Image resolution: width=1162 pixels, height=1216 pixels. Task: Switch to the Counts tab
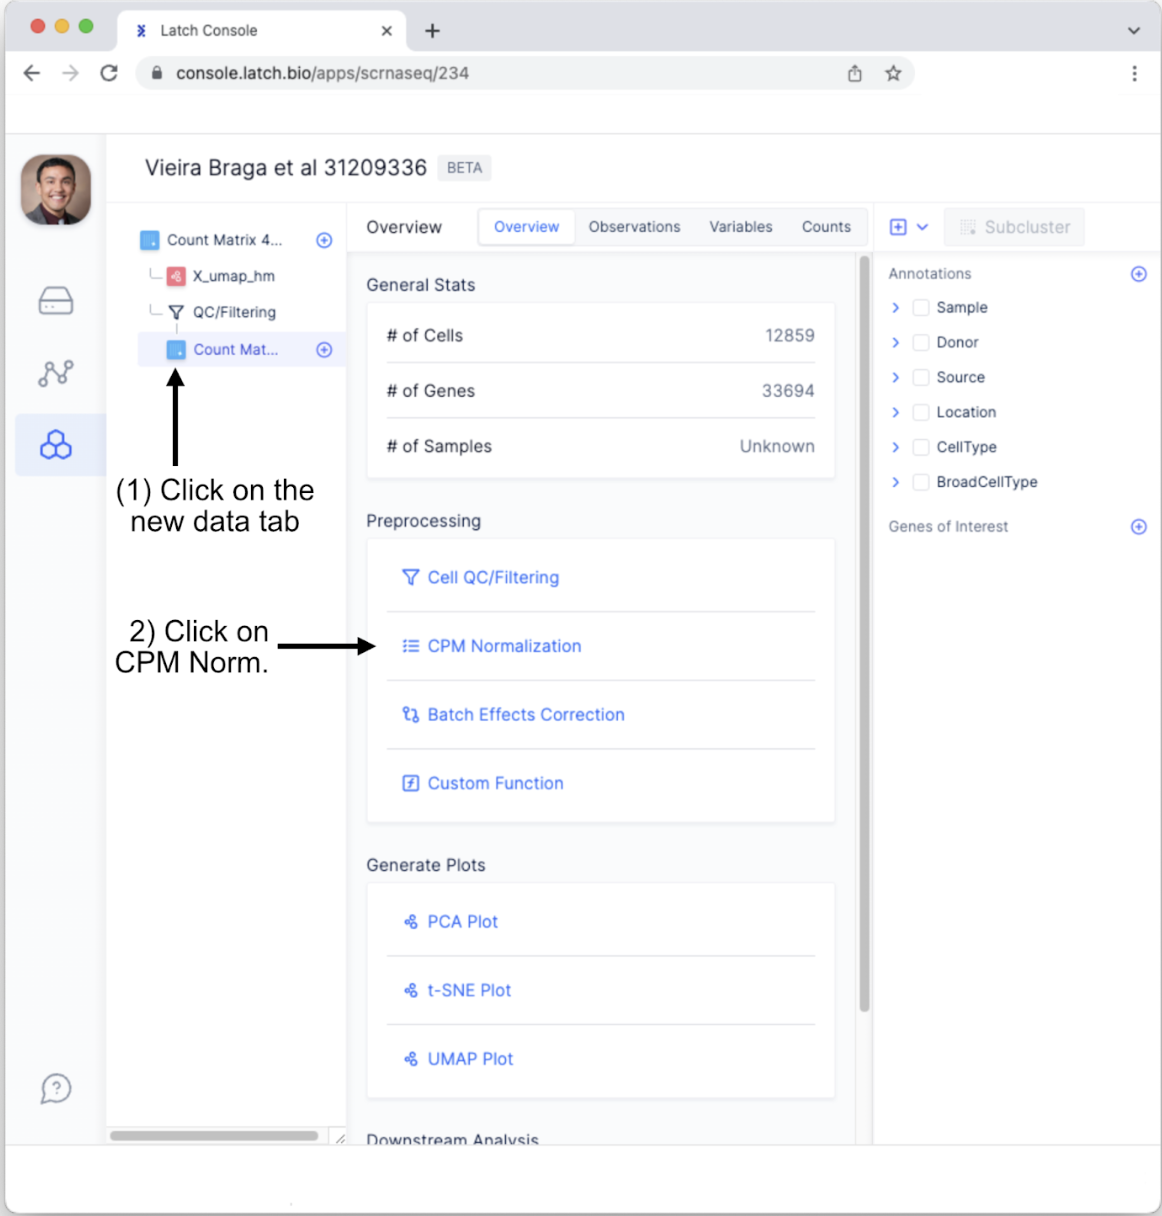tap(826, 227)
